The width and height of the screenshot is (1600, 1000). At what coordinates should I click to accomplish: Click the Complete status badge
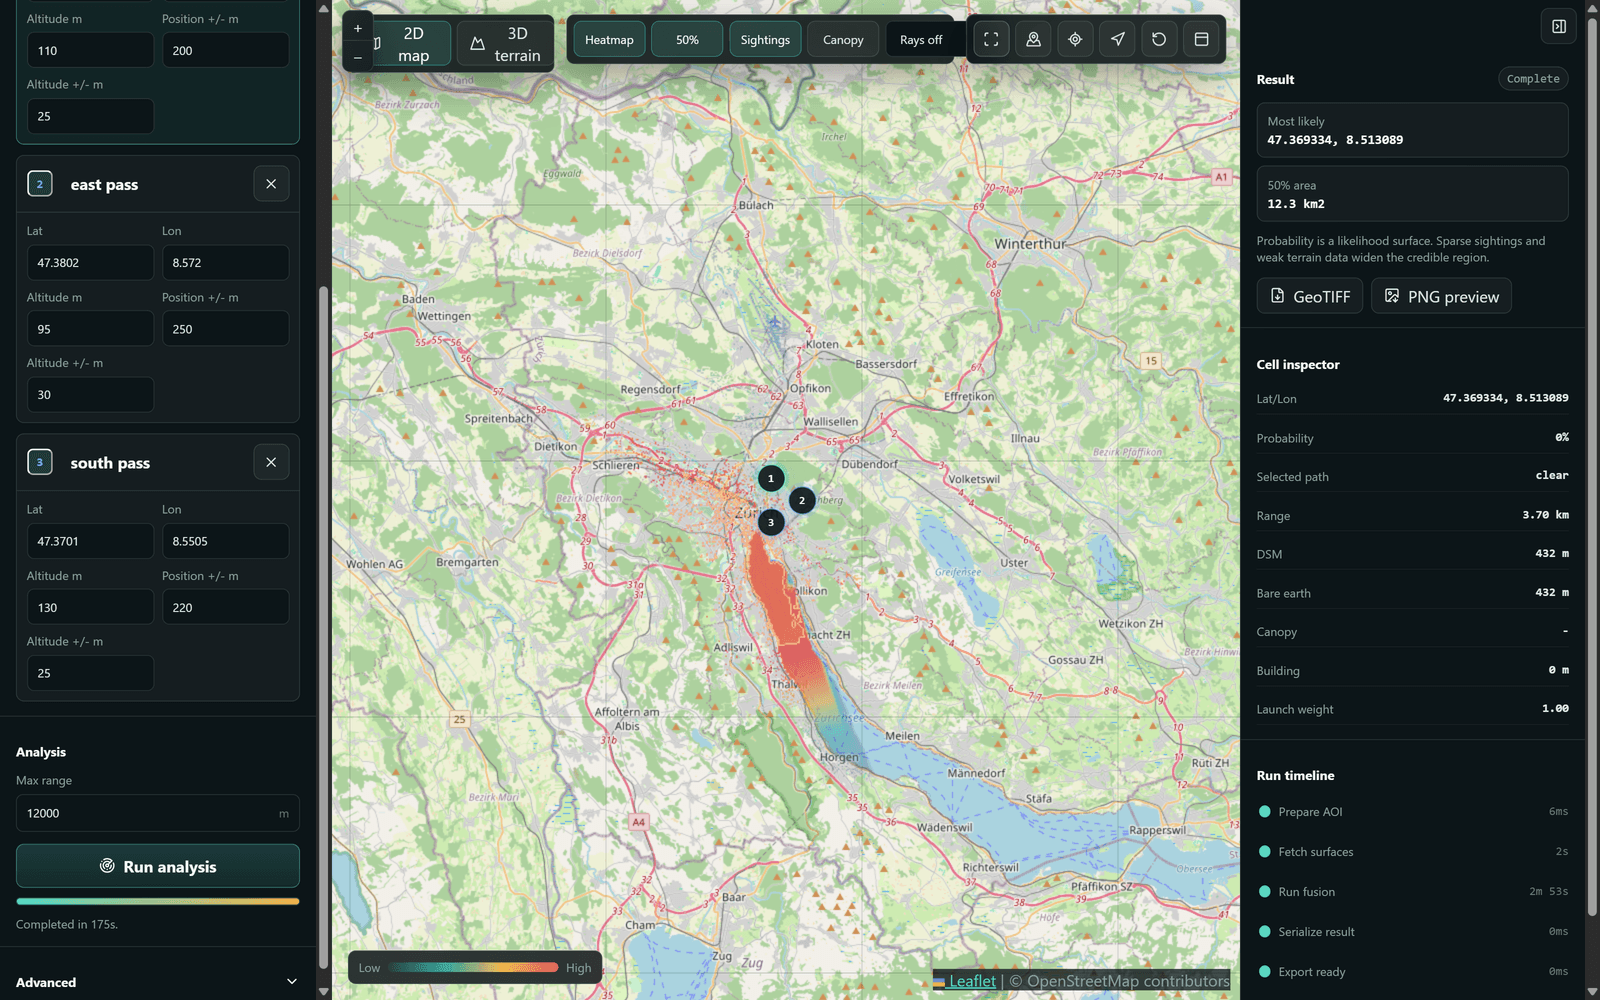(1532, 79)
